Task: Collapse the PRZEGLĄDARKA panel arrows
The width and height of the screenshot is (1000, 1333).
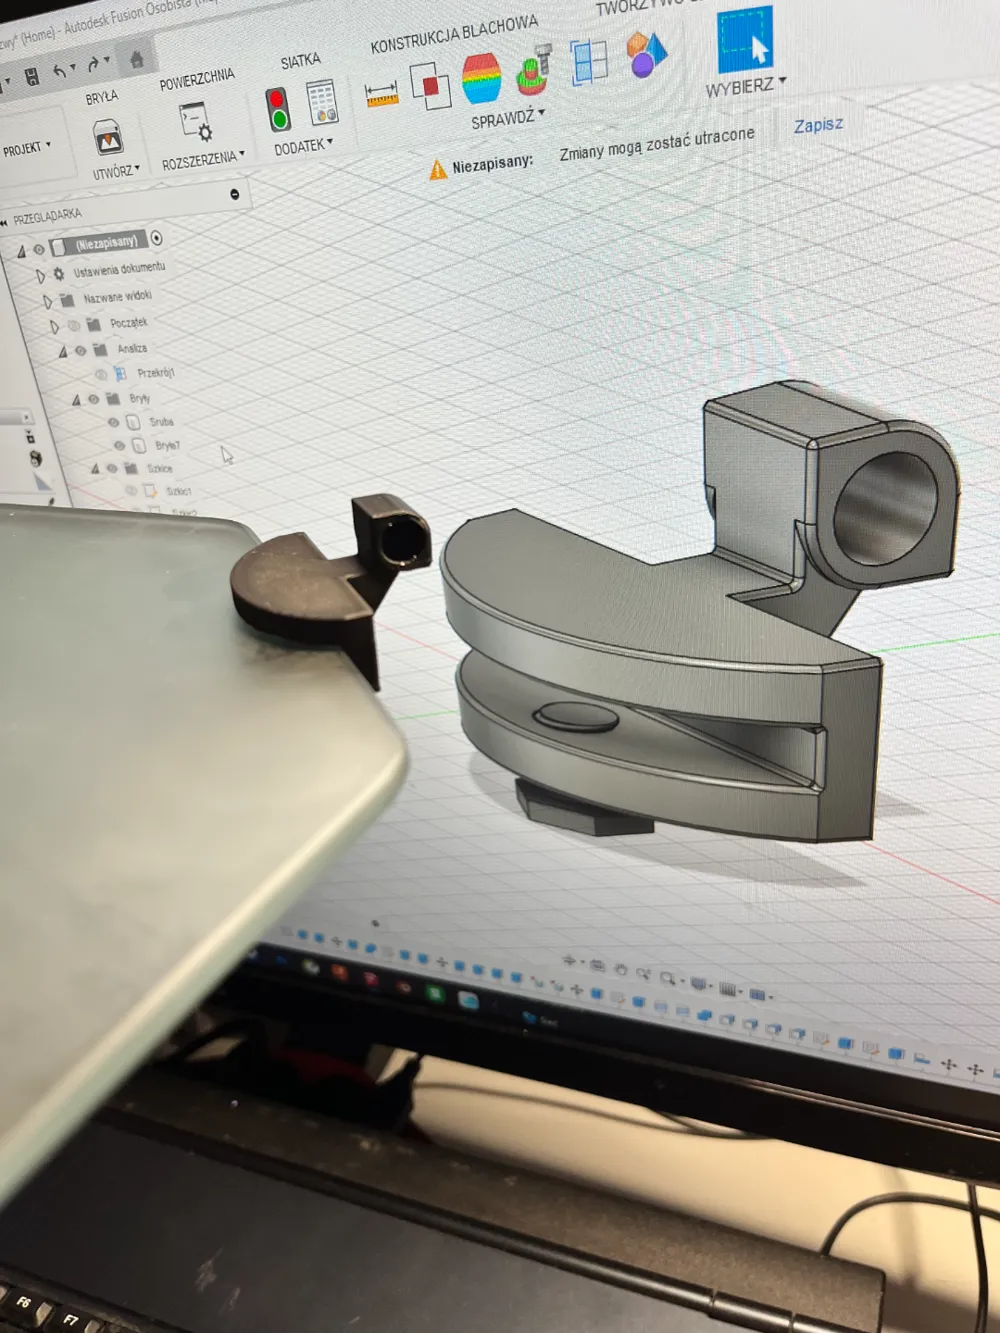Action: (4, 222)
